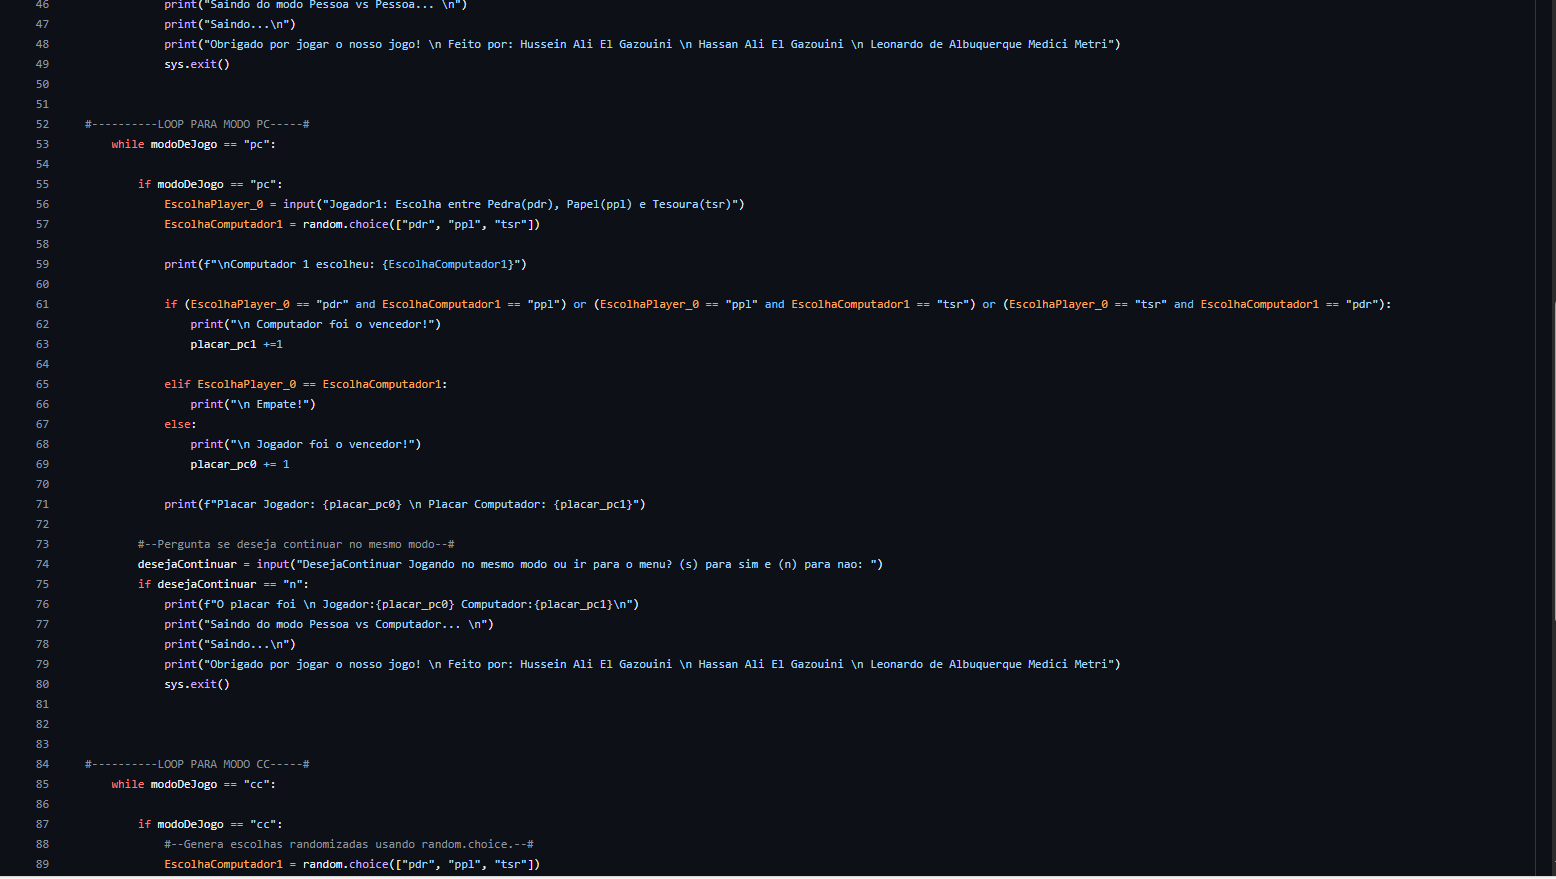Click line number 53
The height and width of the screenshot is (879, 1556).
pyautogui.click(x=42, y=144)
